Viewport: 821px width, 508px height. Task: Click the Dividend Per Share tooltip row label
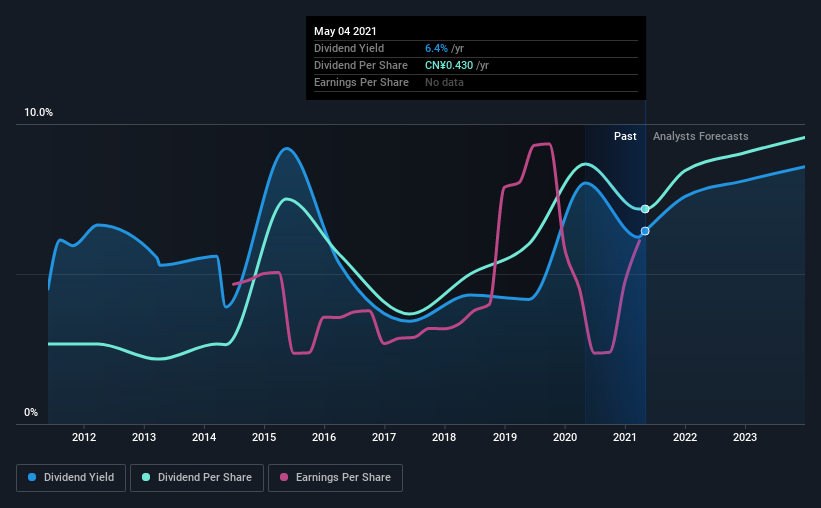[361, 65]
